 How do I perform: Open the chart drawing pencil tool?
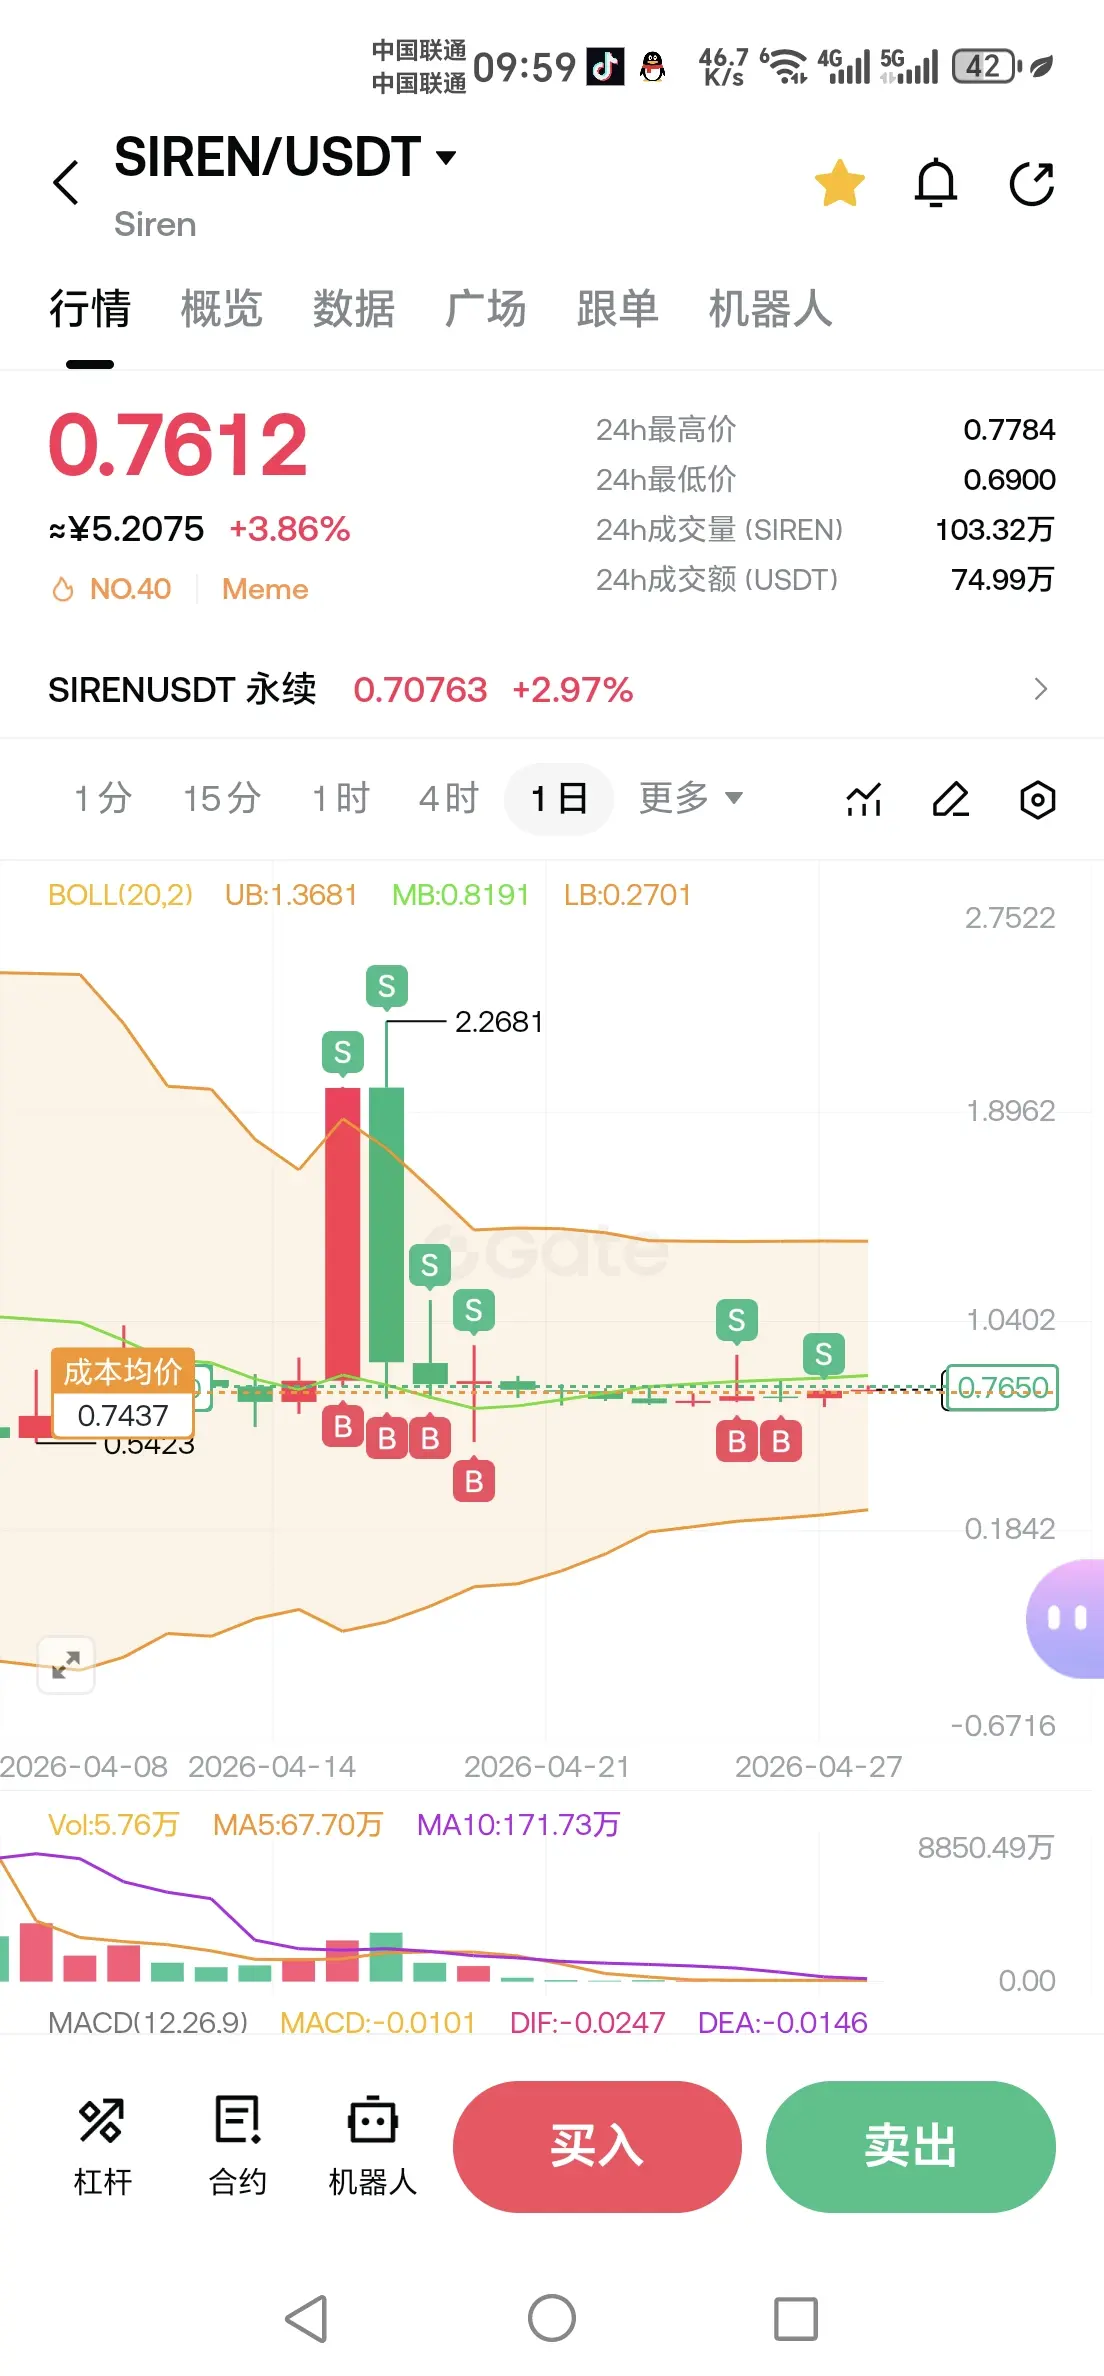click(x=950, y=799)
